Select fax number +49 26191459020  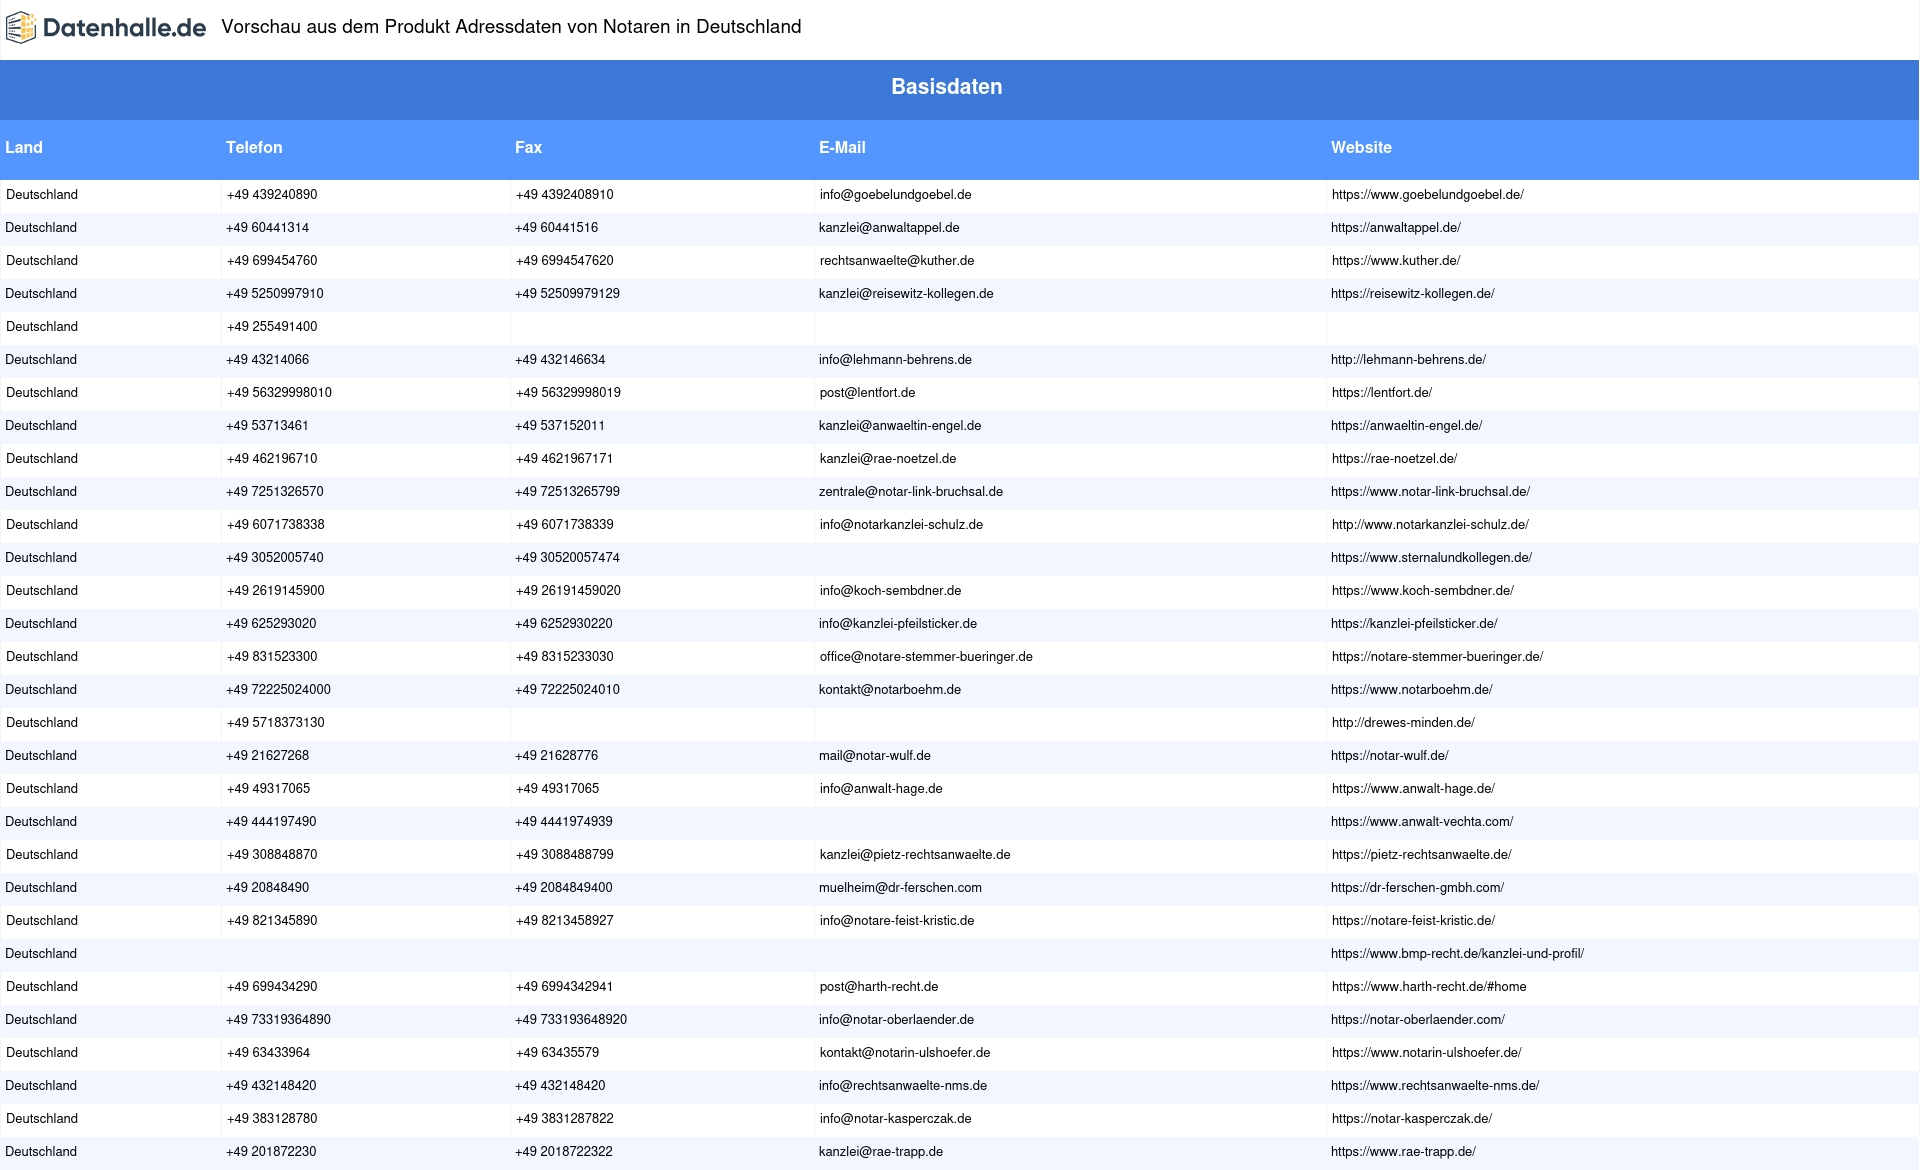coord(568,591)
